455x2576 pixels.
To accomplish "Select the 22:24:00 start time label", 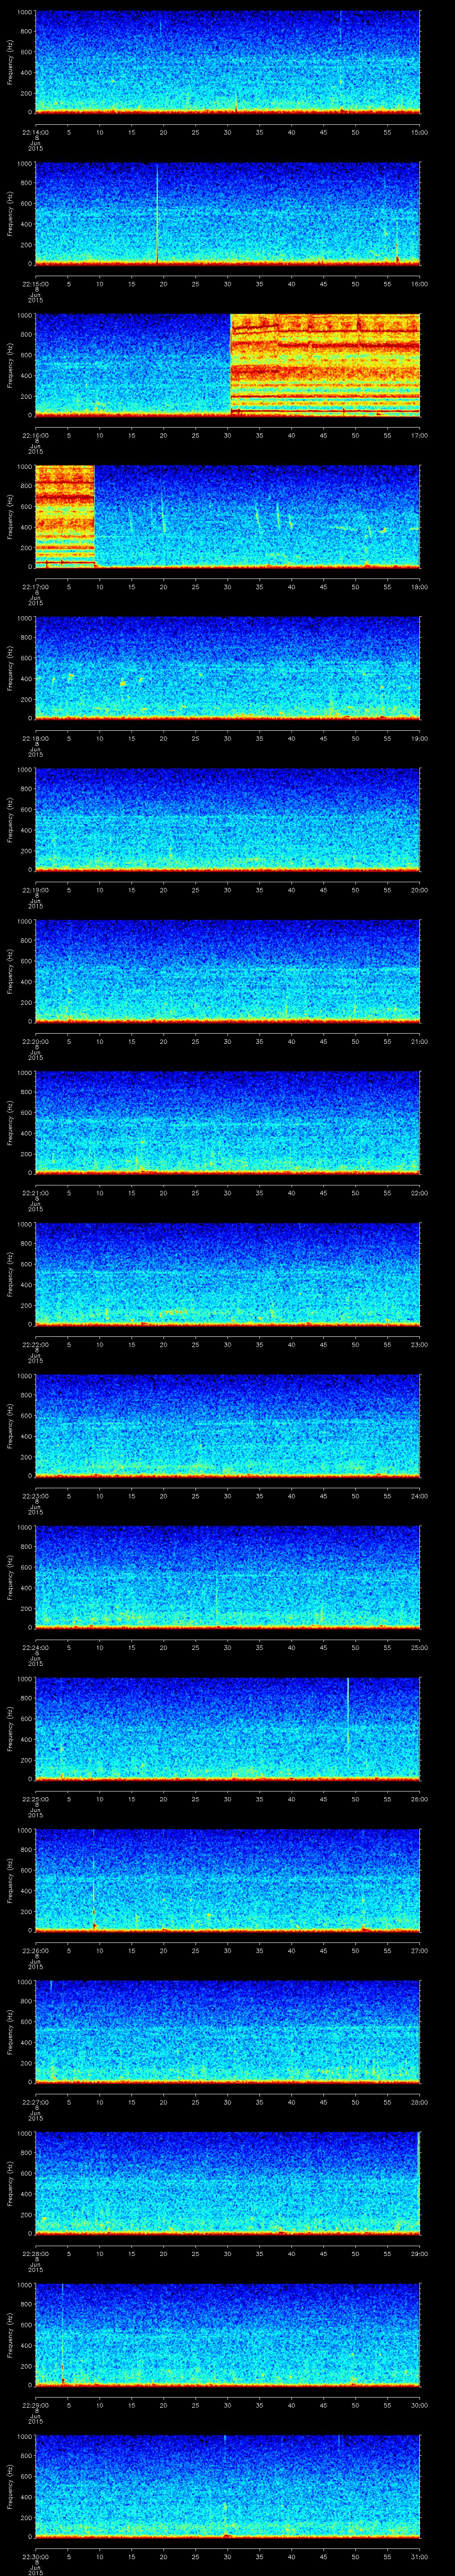I will click(x=36, y=1647).
